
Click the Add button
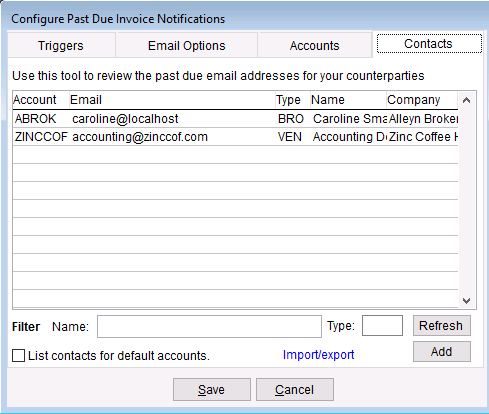pos(442,351)
